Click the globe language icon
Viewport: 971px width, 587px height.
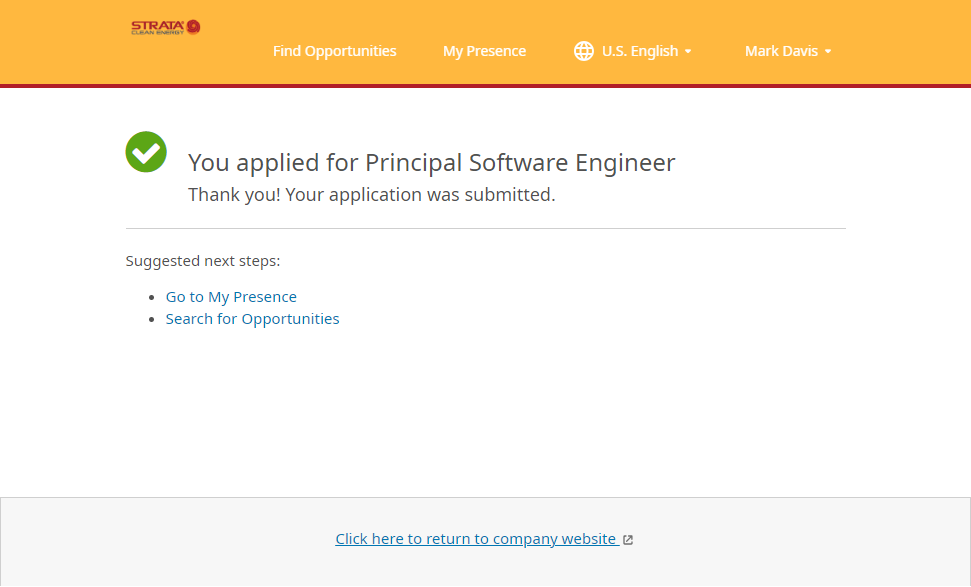tap(584, 51)
